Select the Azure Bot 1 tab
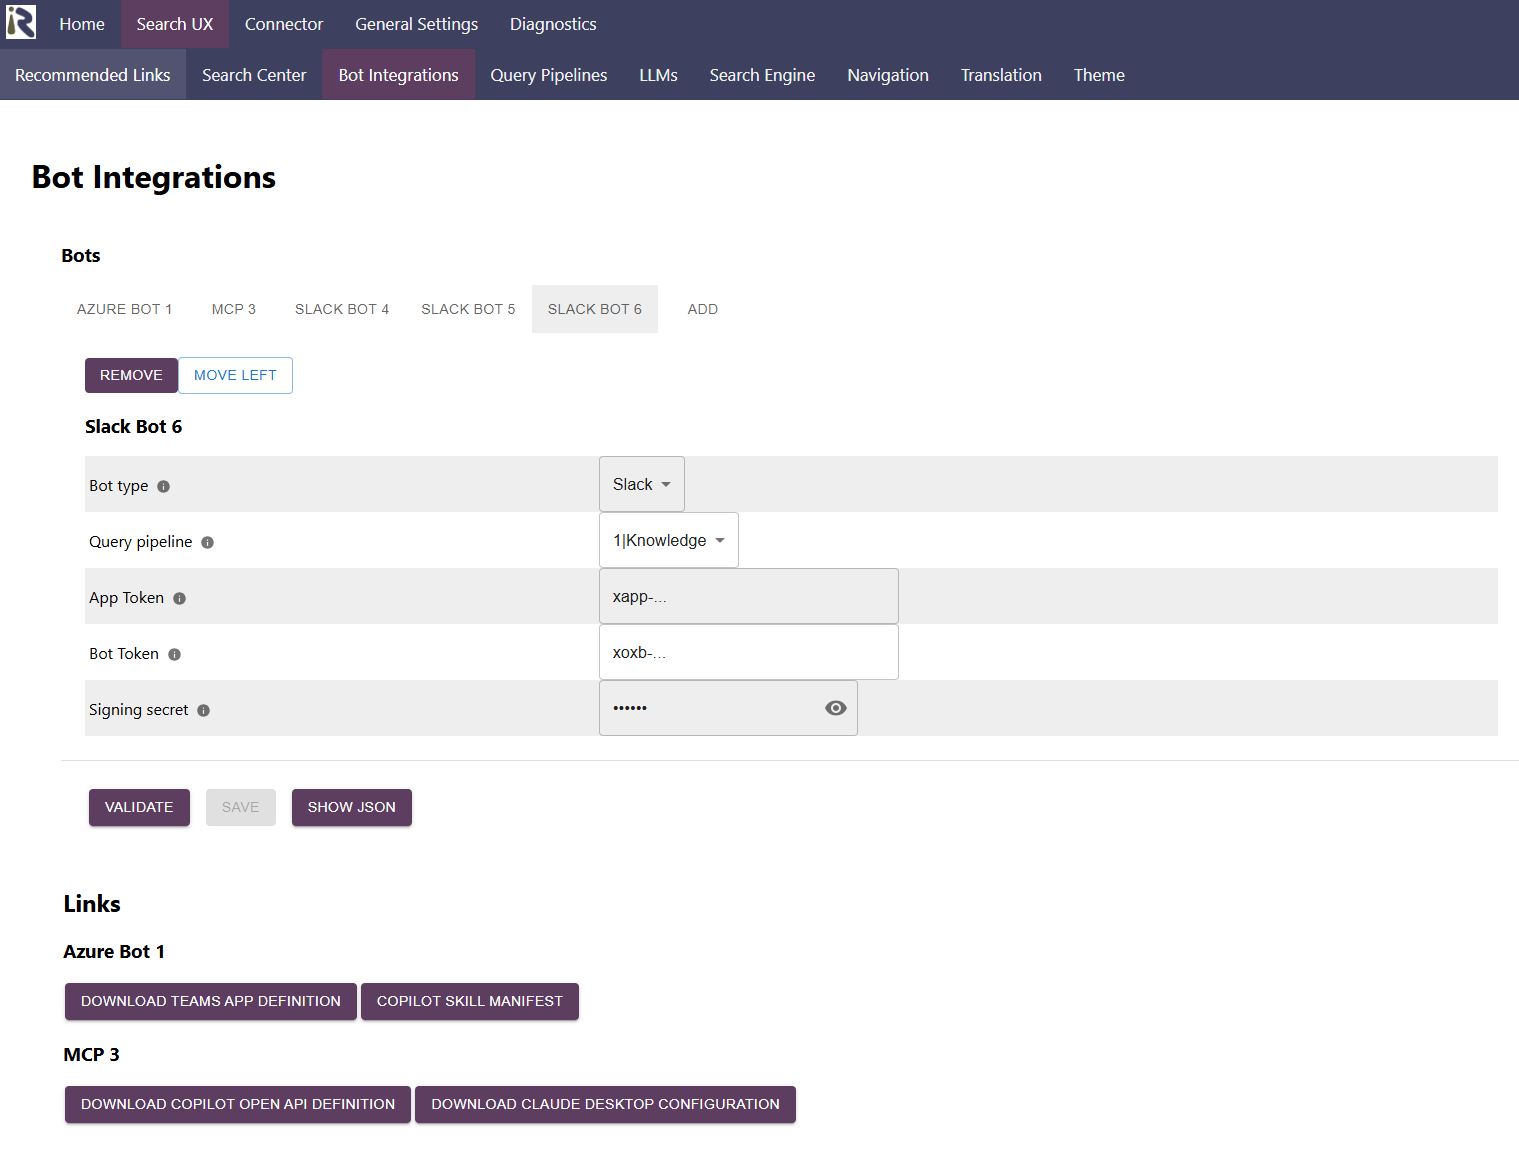 [x=125, y=309]
